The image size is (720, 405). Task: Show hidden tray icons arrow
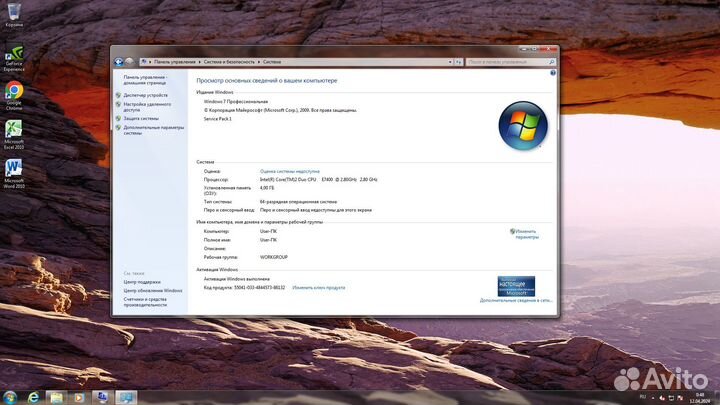(x=652, y=398)
